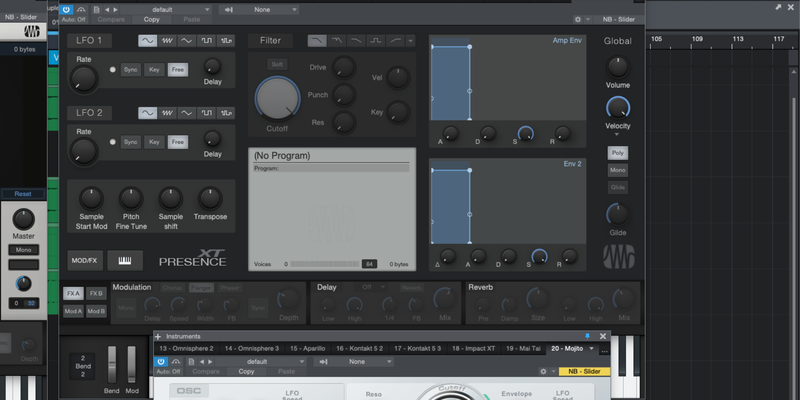Expand the filter type dropdown arrow

click(x=410, y=41)
